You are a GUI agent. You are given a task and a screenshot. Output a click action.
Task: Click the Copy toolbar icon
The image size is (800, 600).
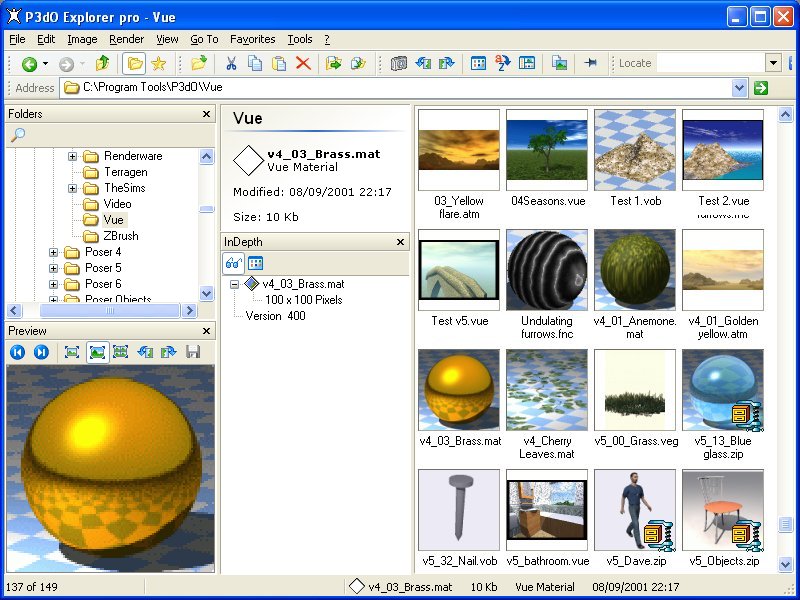pyautogui.click(x=255, y=63)
